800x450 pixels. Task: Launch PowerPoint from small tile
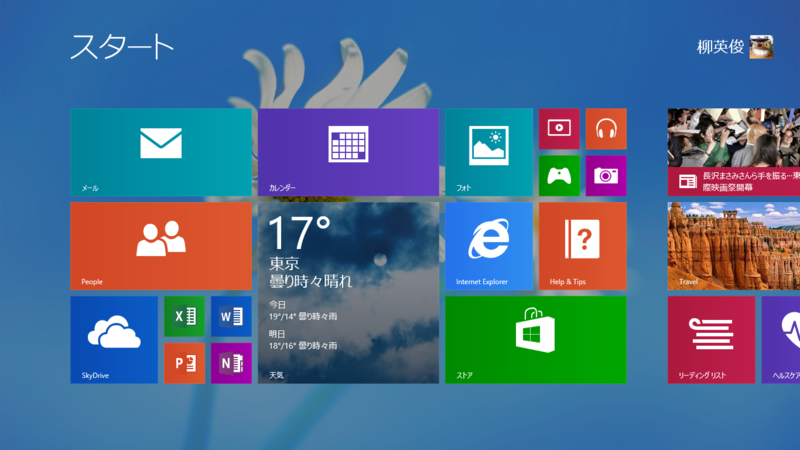tap(184, 363)
